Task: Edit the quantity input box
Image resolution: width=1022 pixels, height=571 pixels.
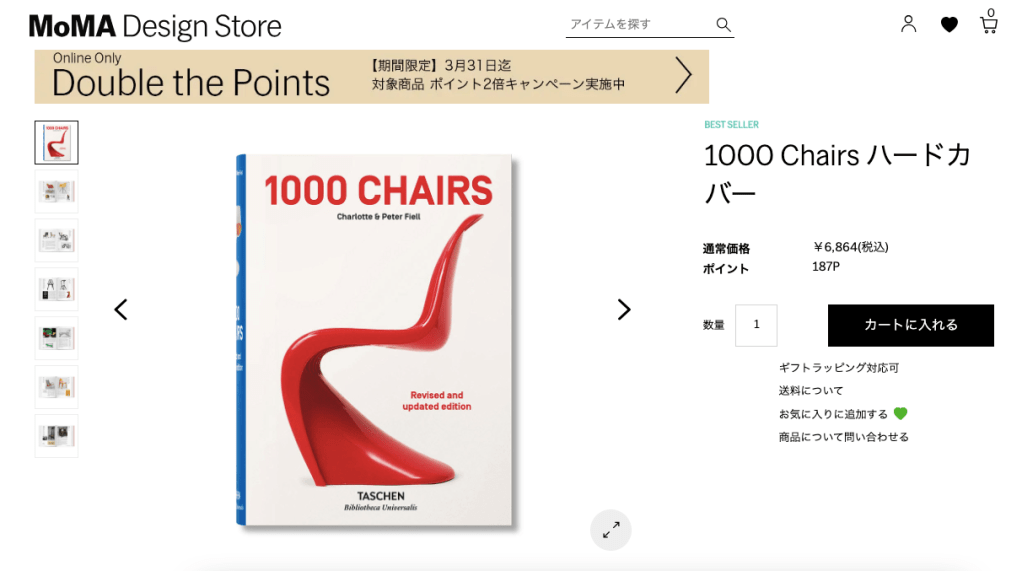Action: tap(756, 325)
